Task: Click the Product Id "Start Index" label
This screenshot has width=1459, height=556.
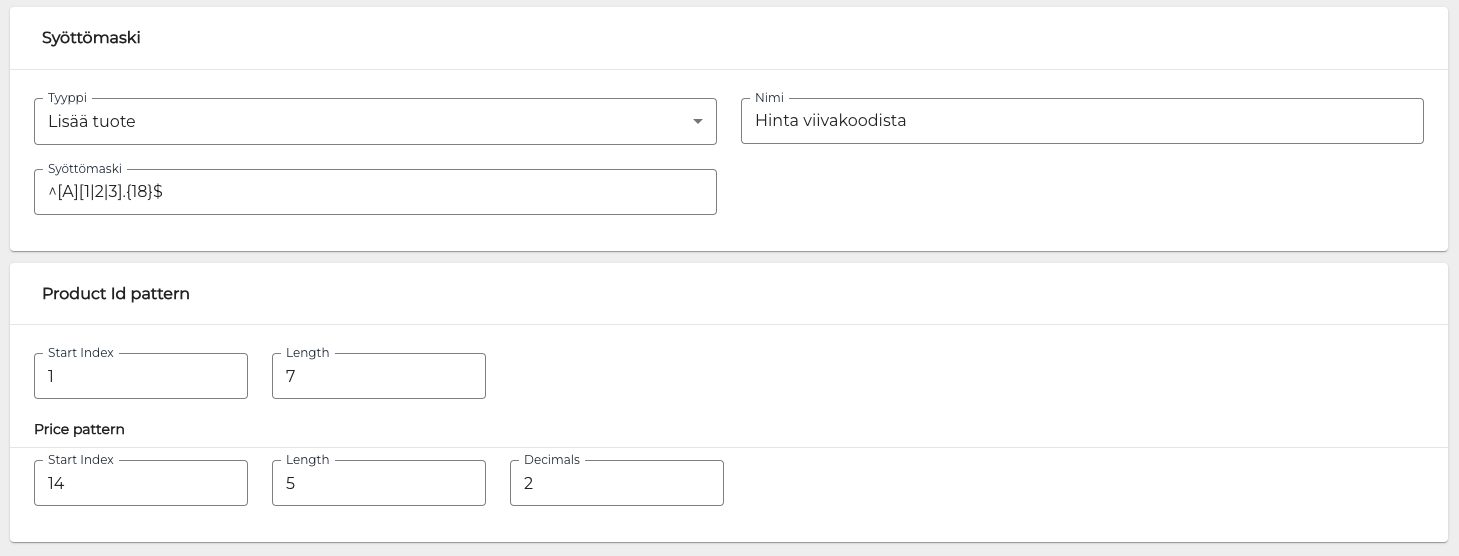Action: point(81,353)
